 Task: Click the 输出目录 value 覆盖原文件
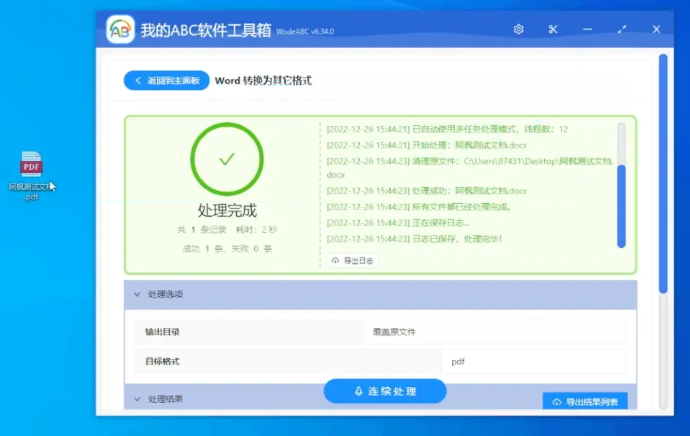[x=394, y=332]
